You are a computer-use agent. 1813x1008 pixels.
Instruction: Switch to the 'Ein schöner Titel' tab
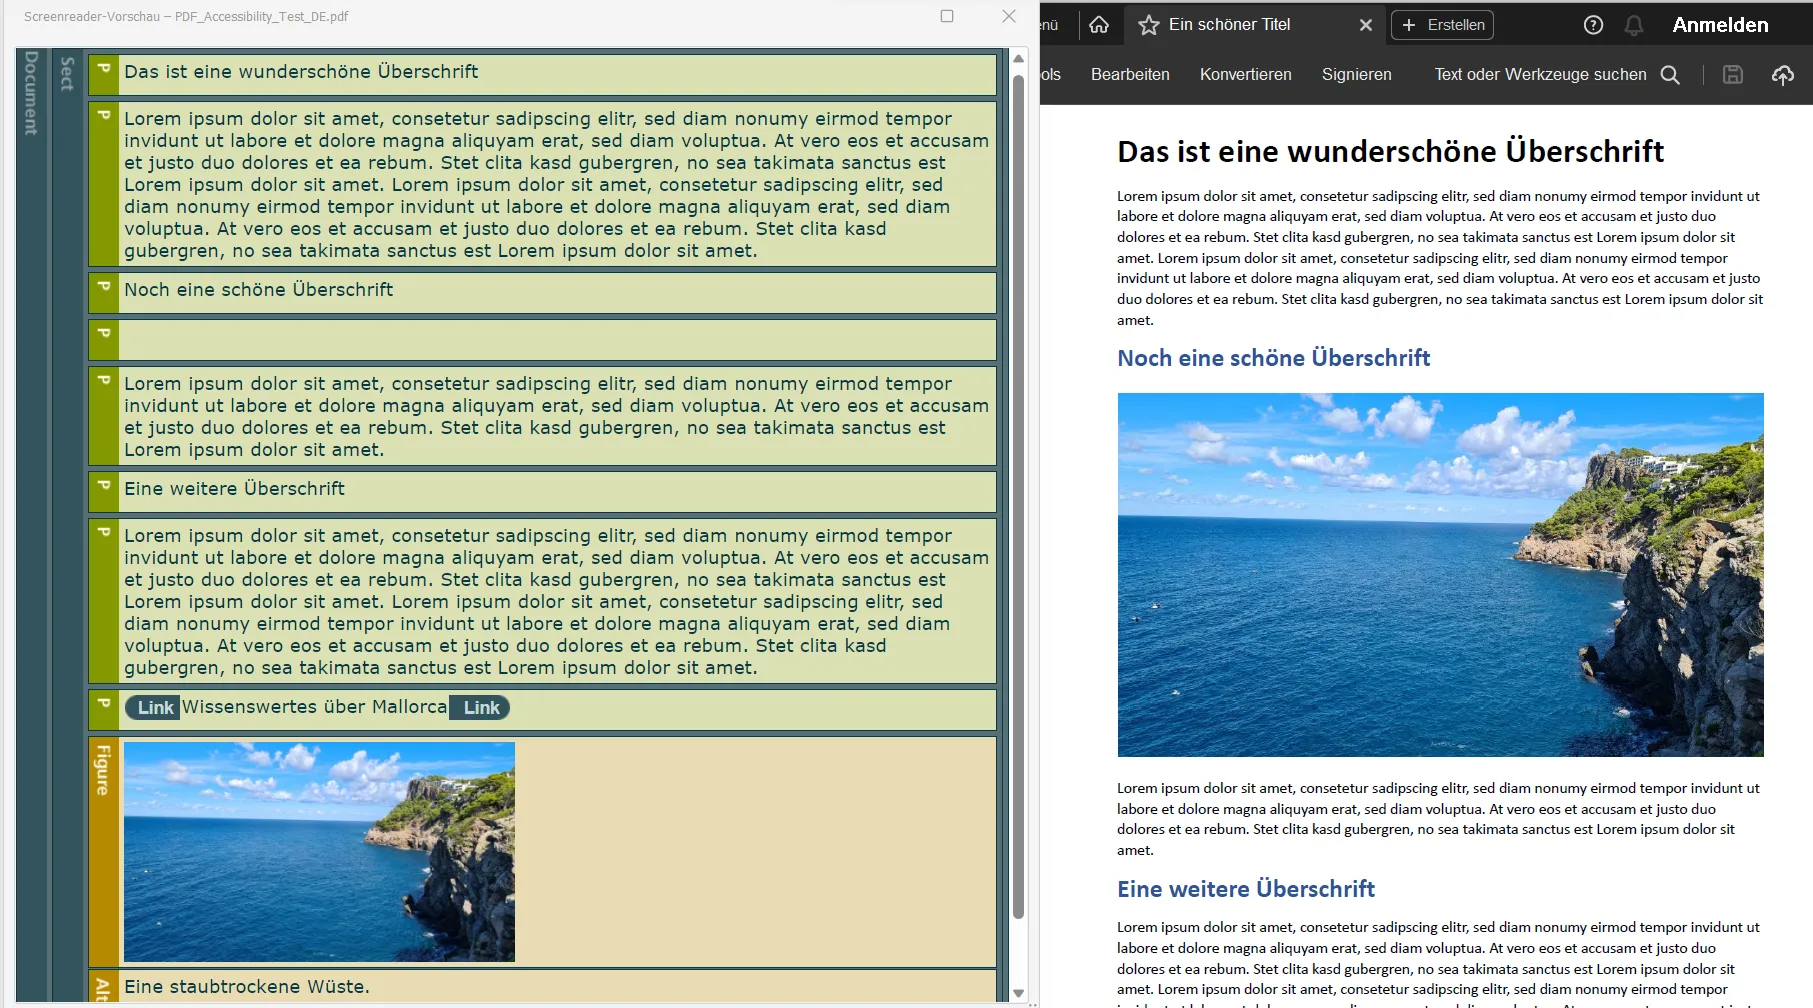click(x=1230, y=25)
